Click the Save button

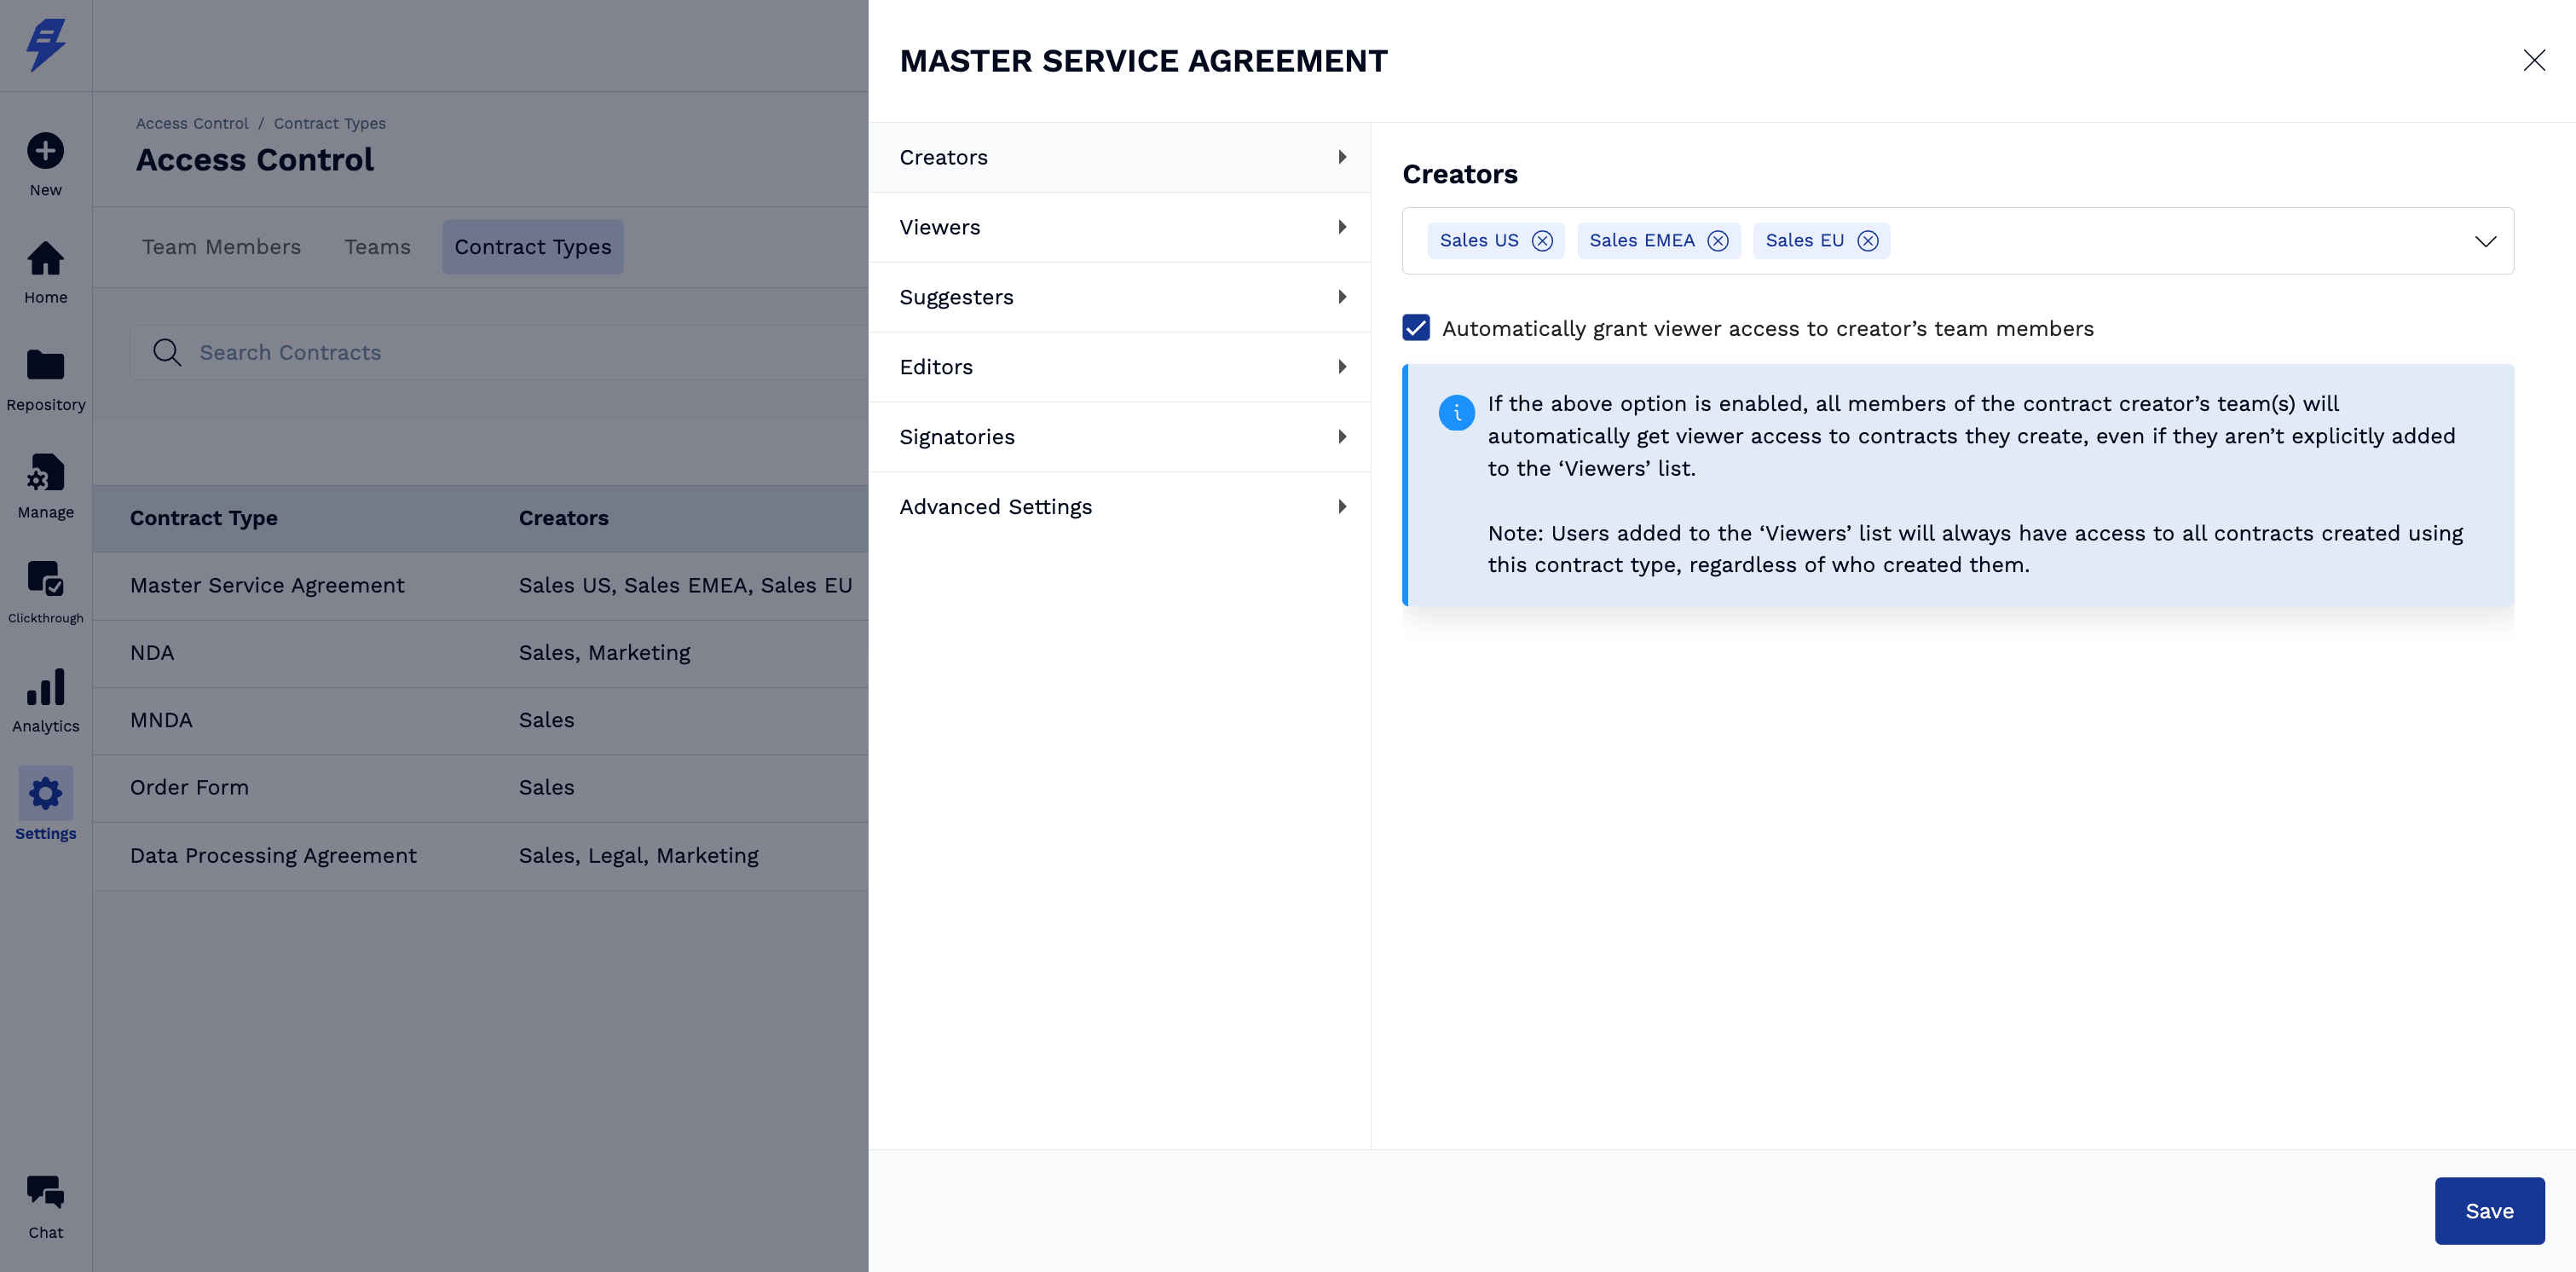[x=2488, y=1211]
